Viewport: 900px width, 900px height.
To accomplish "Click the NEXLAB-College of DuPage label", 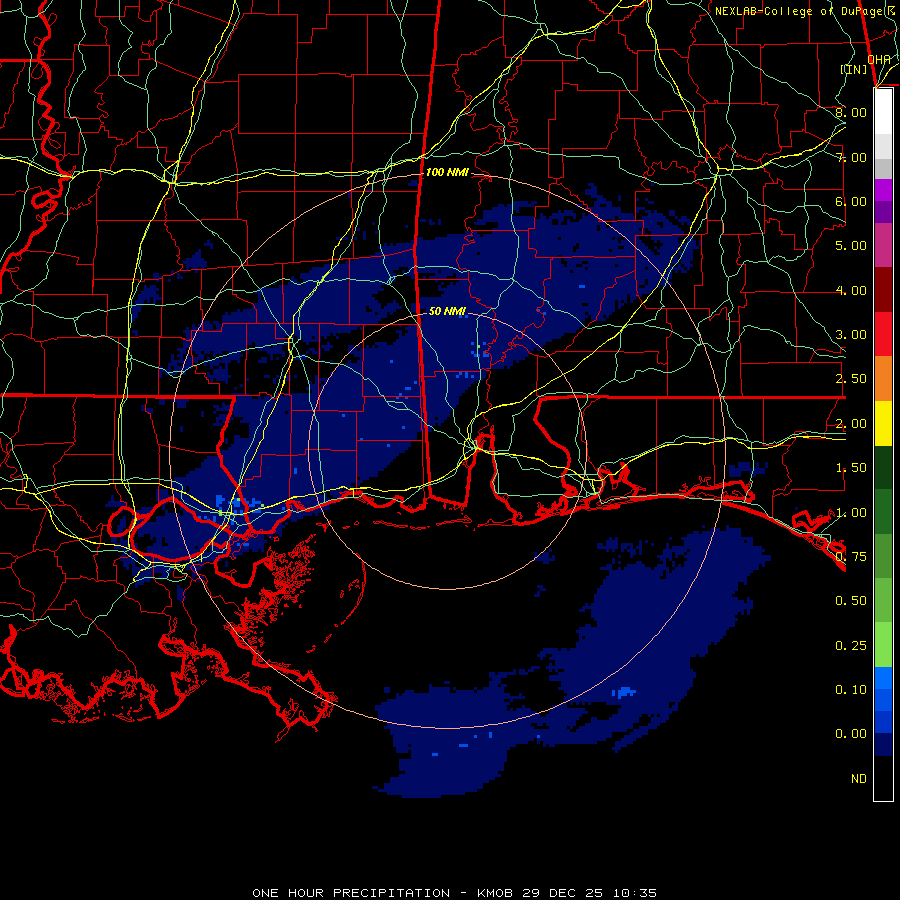I will [x=804, y=11].
